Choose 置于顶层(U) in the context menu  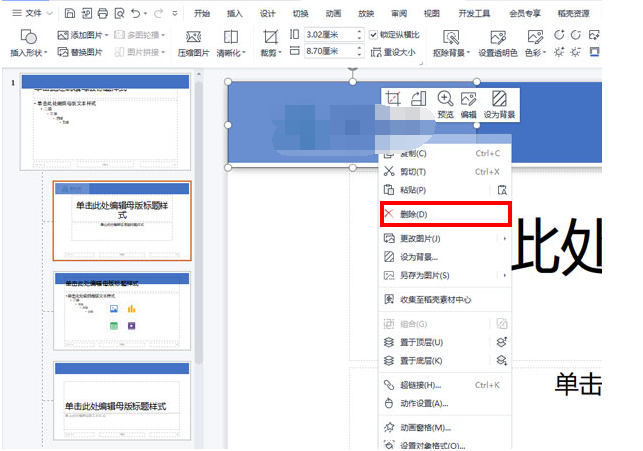pos(445,342)
